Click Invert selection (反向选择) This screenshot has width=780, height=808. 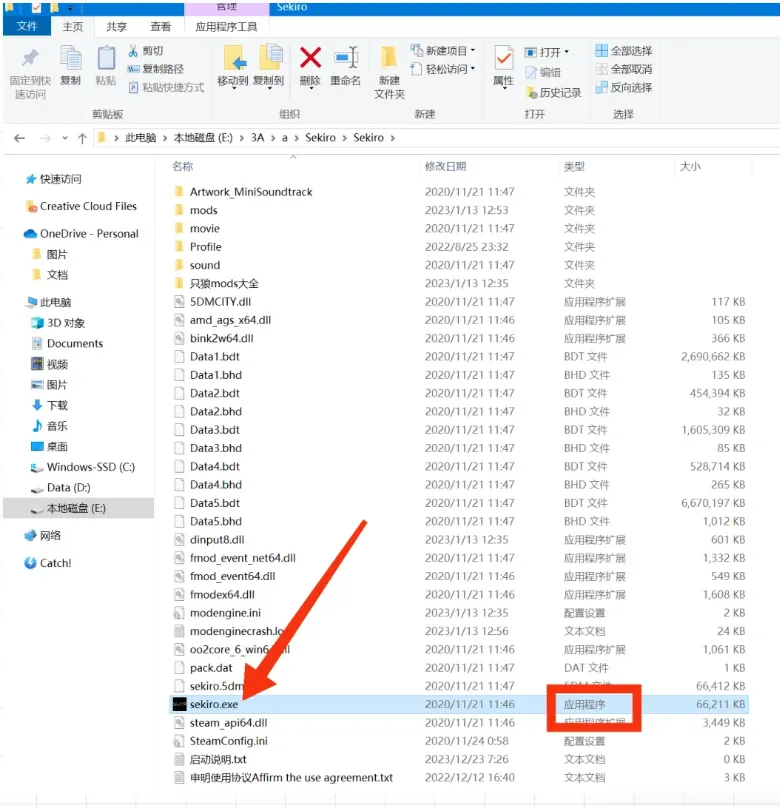pos(623,88)
